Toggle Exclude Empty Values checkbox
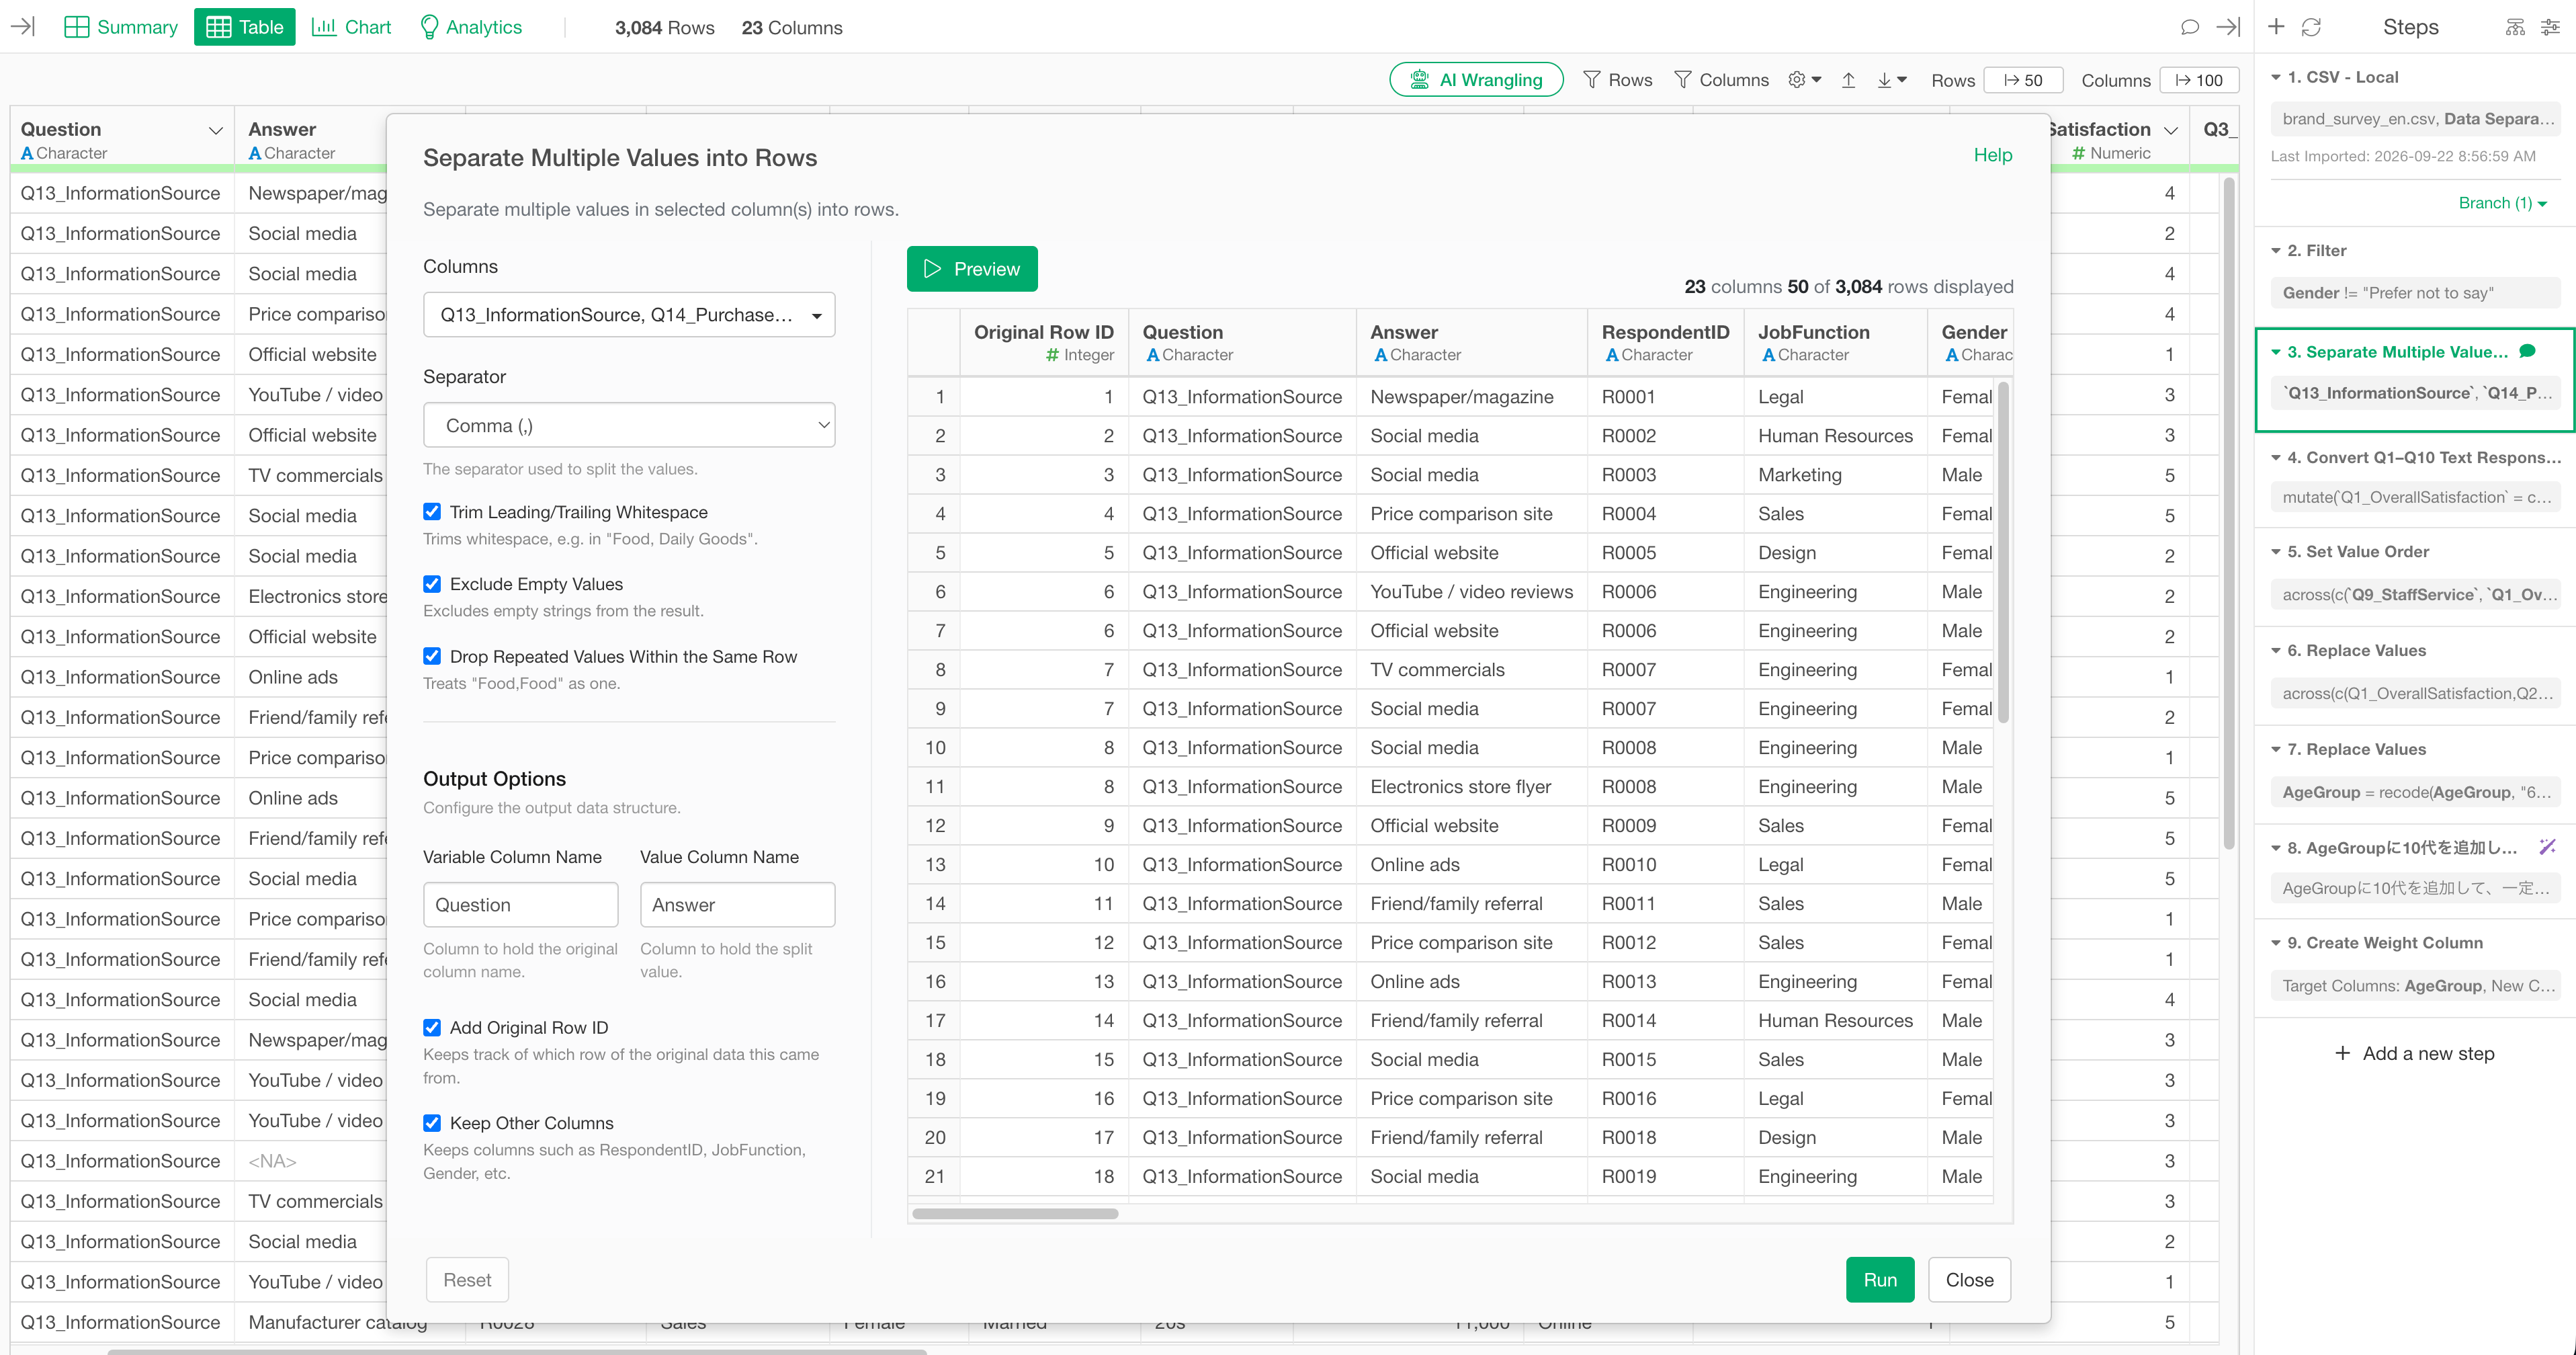2576x1355 pixels. point(432,583)
